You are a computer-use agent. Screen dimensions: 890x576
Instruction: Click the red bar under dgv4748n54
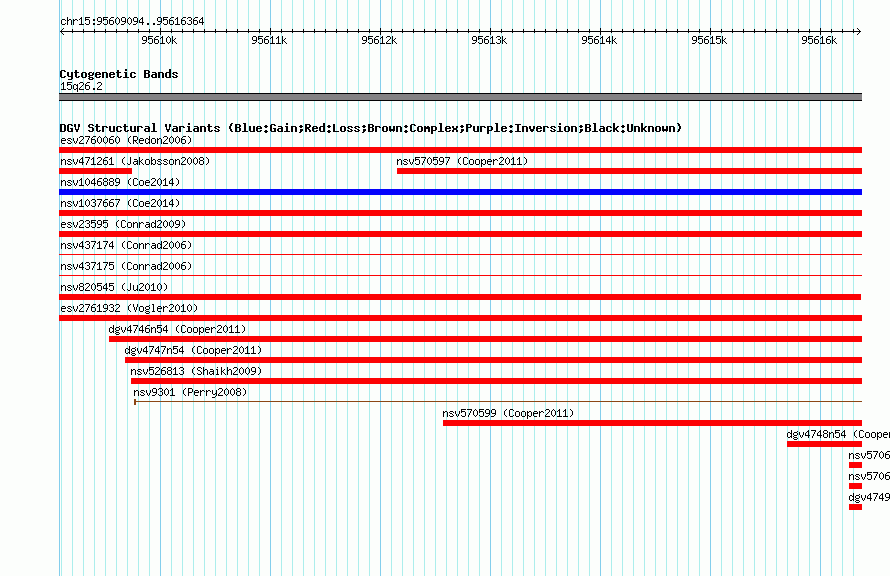[x=824, y=444]
